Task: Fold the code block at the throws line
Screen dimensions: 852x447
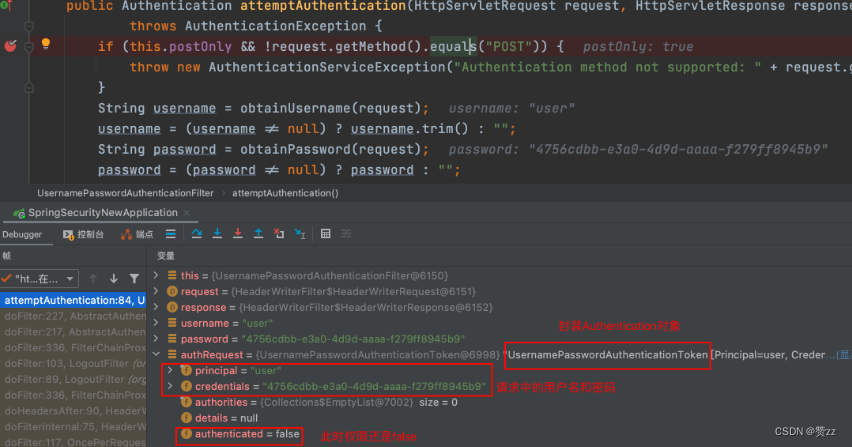Action: pyautogui.click(x=29, y=26)
